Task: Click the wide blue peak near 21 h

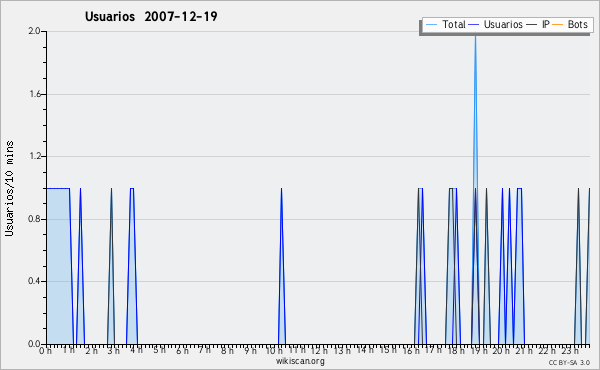Action: 519,266
